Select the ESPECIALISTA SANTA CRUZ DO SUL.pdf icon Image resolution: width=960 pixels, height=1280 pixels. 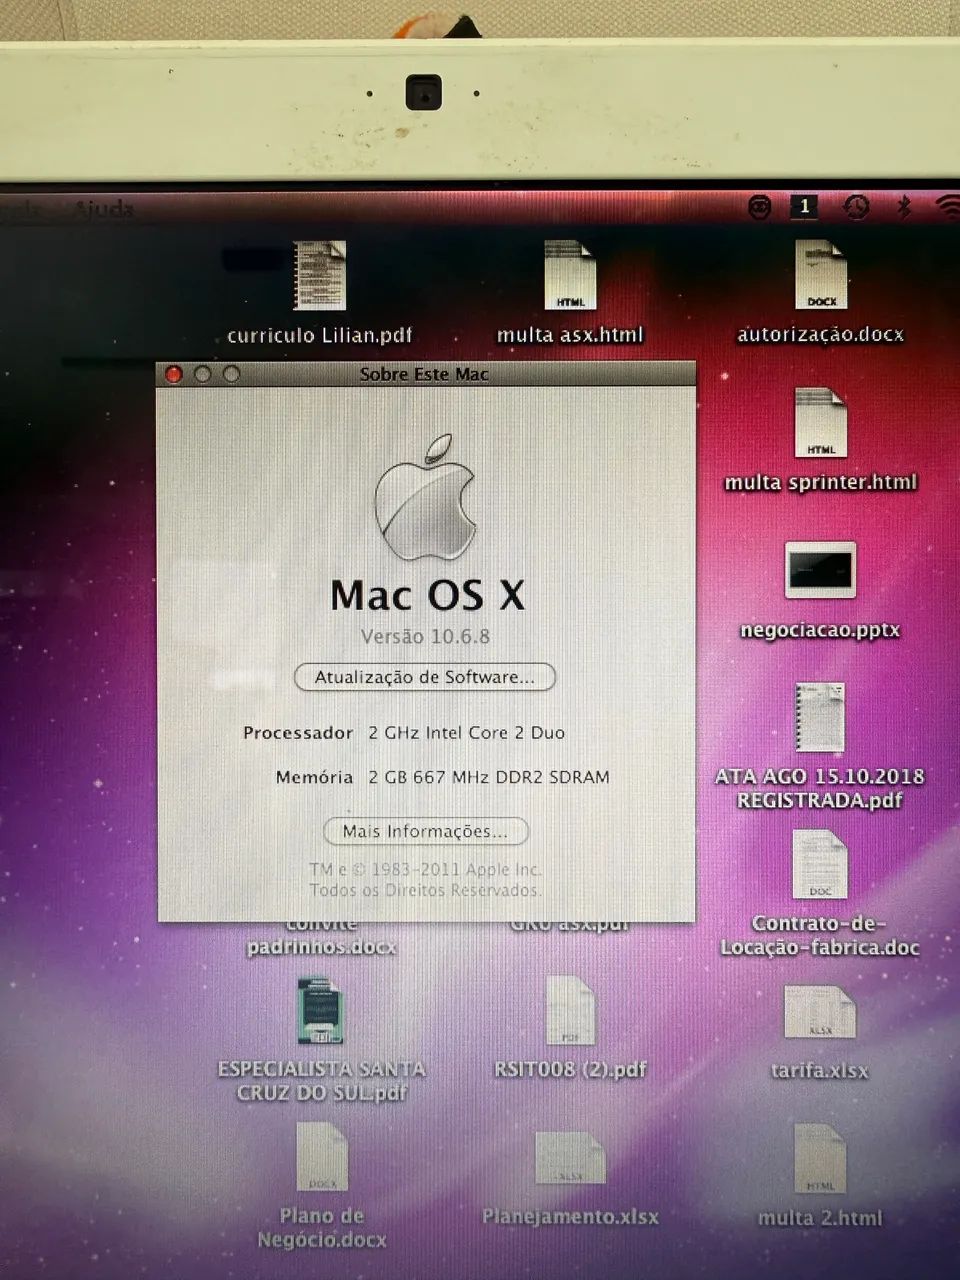pos(320,1012)
